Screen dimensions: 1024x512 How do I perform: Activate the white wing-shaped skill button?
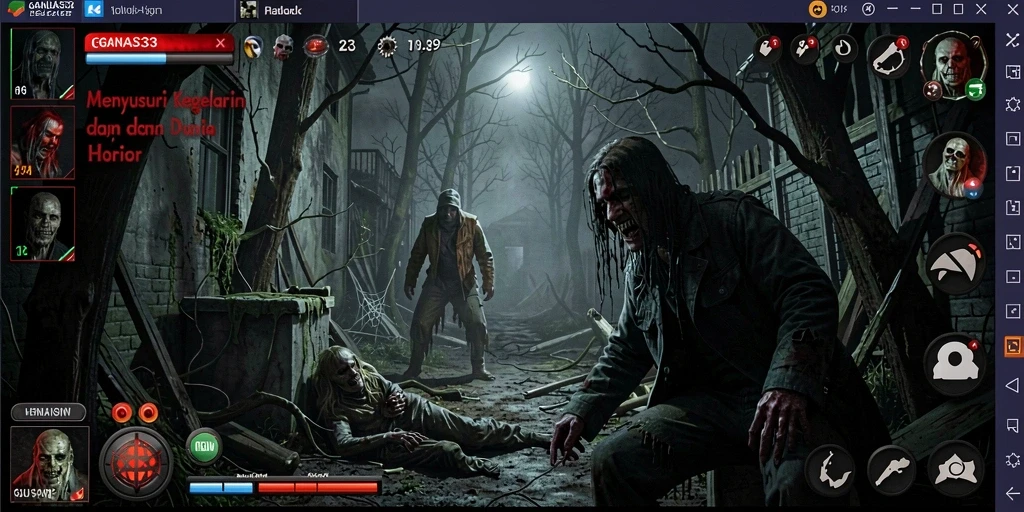coord(955,264)
